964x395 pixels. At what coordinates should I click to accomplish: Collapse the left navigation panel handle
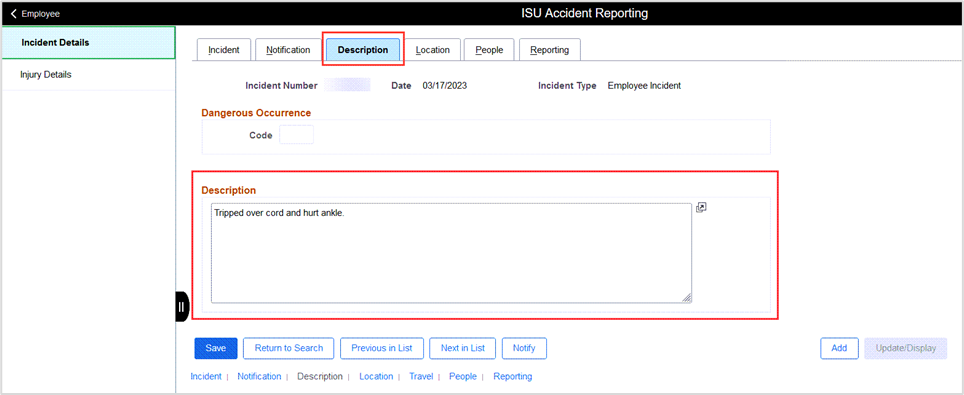coord(181,307)
